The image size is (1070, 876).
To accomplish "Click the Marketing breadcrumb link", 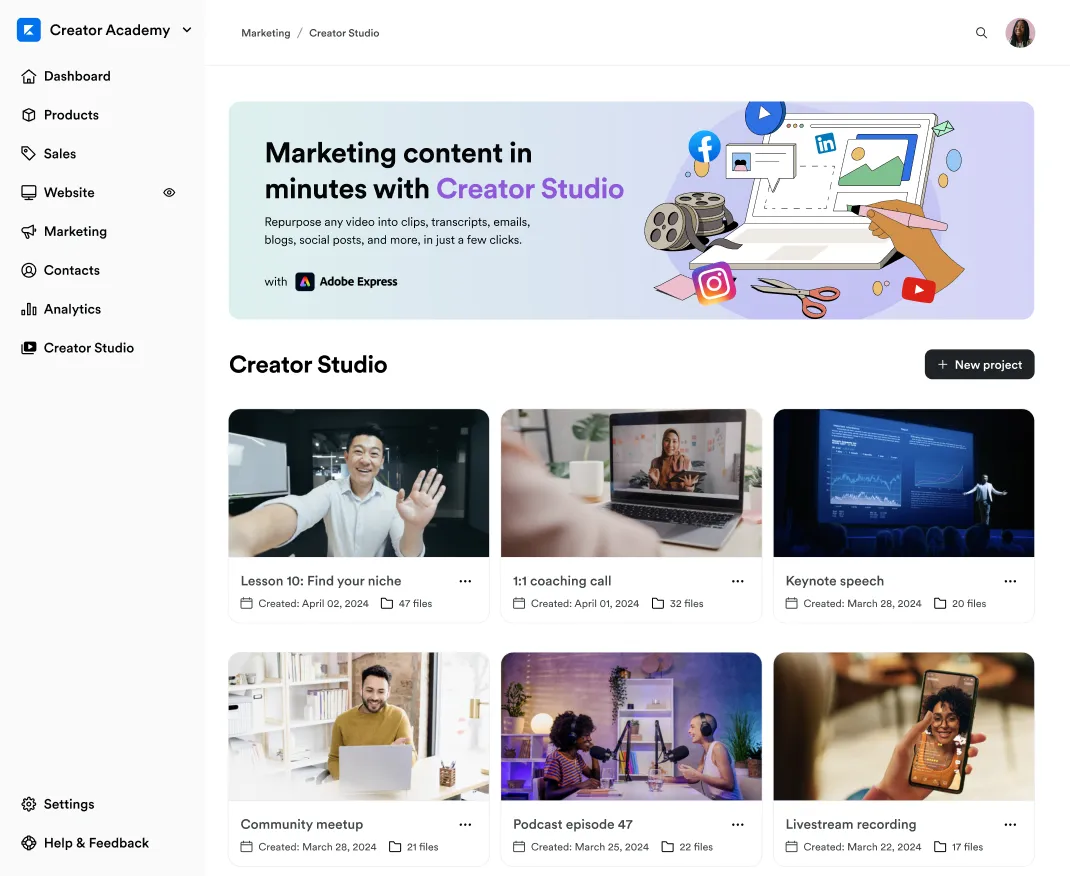I will [x=265, y=33].
